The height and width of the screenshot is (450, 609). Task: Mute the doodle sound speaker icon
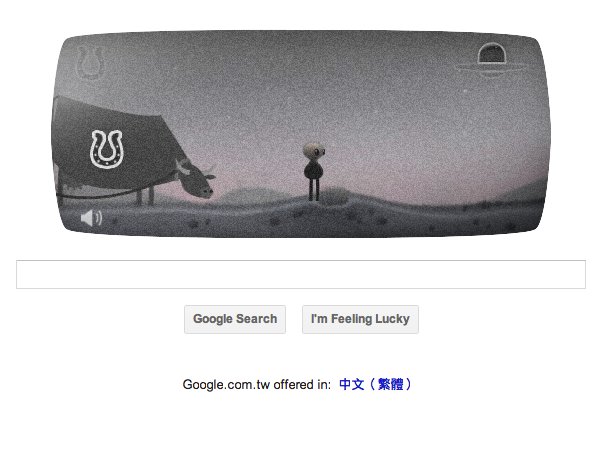pos(92,218)
